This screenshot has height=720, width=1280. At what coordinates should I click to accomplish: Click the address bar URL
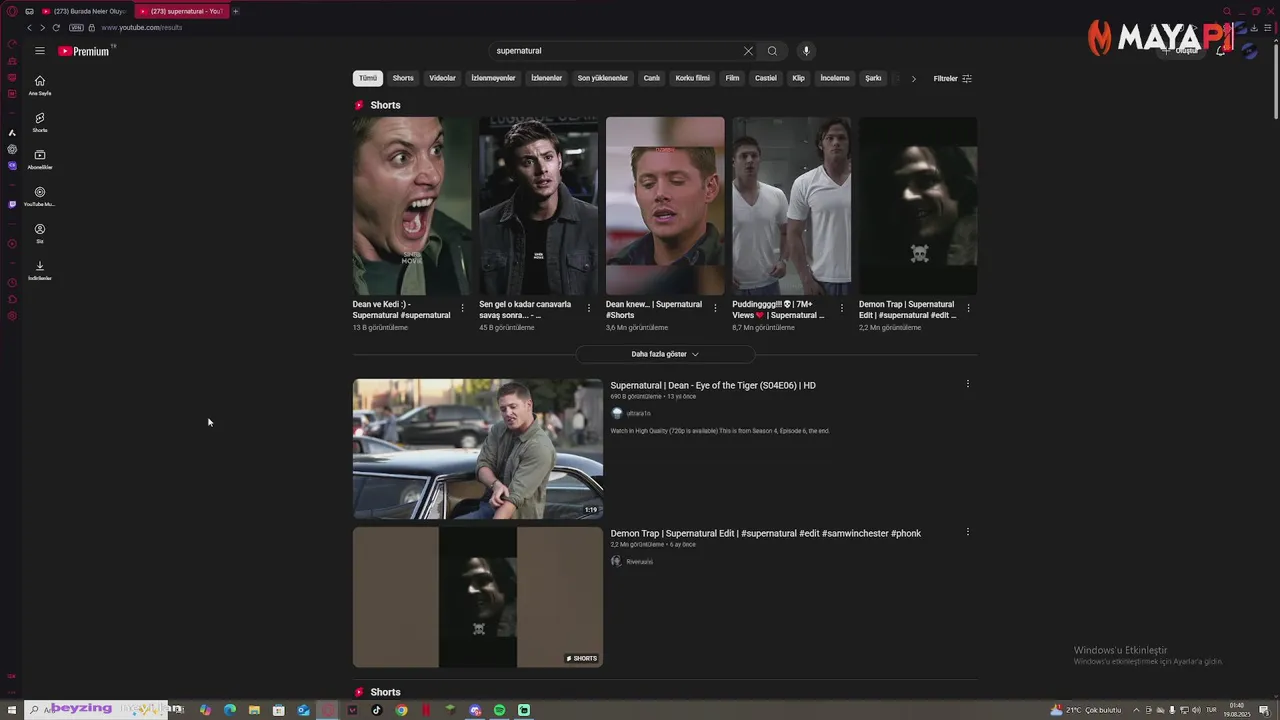click(x=142, y=28)
